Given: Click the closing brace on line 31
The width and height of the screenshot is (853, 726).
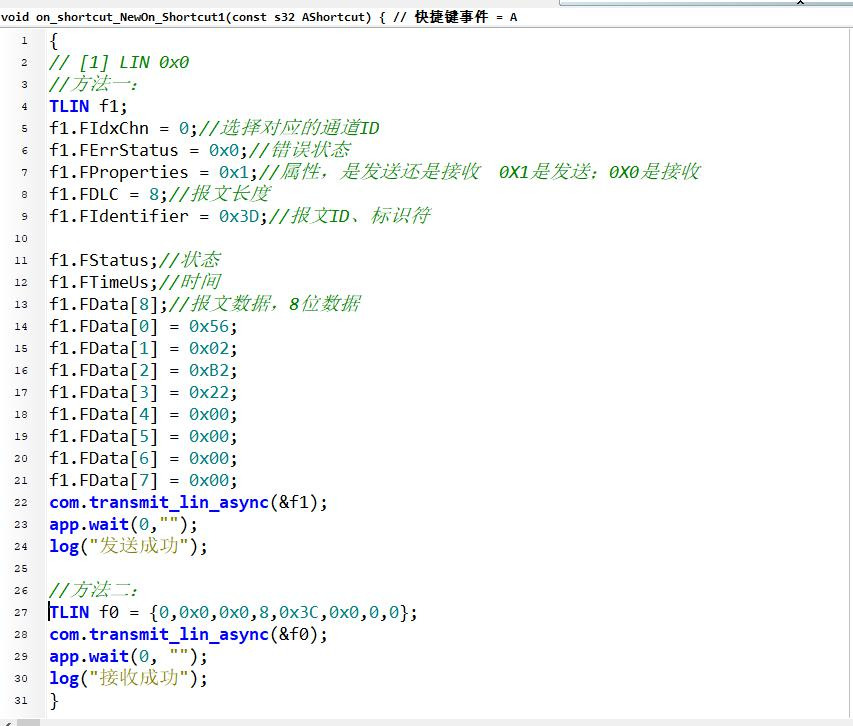Looking at the screenshot, I should 54,700.
